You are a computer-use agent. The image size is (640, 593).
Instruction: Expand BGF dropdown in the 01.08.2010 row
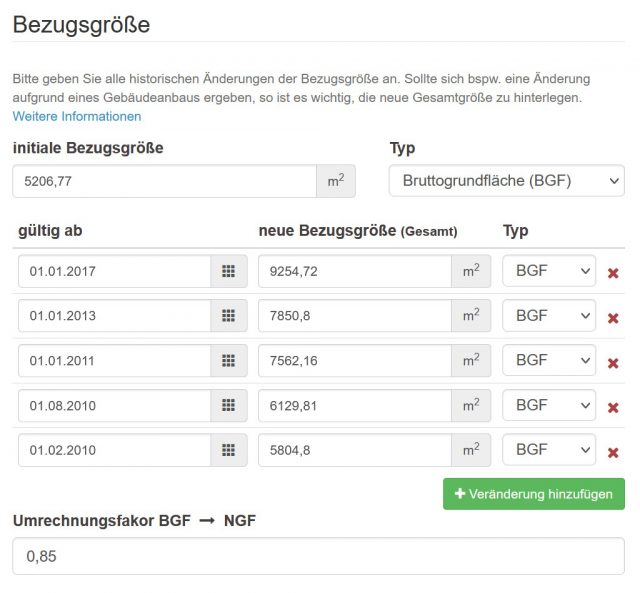point(549,405)
